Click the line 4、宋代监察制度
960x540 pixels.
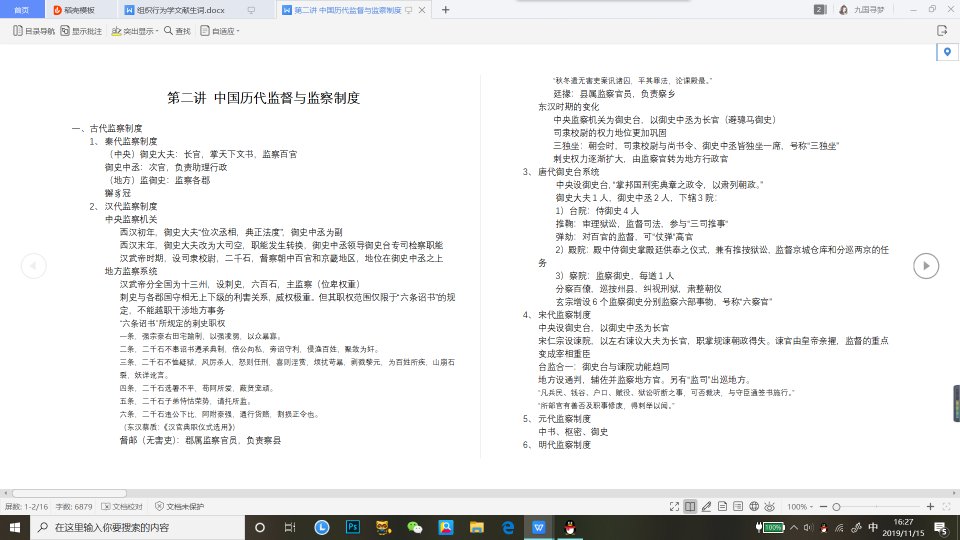557,315
